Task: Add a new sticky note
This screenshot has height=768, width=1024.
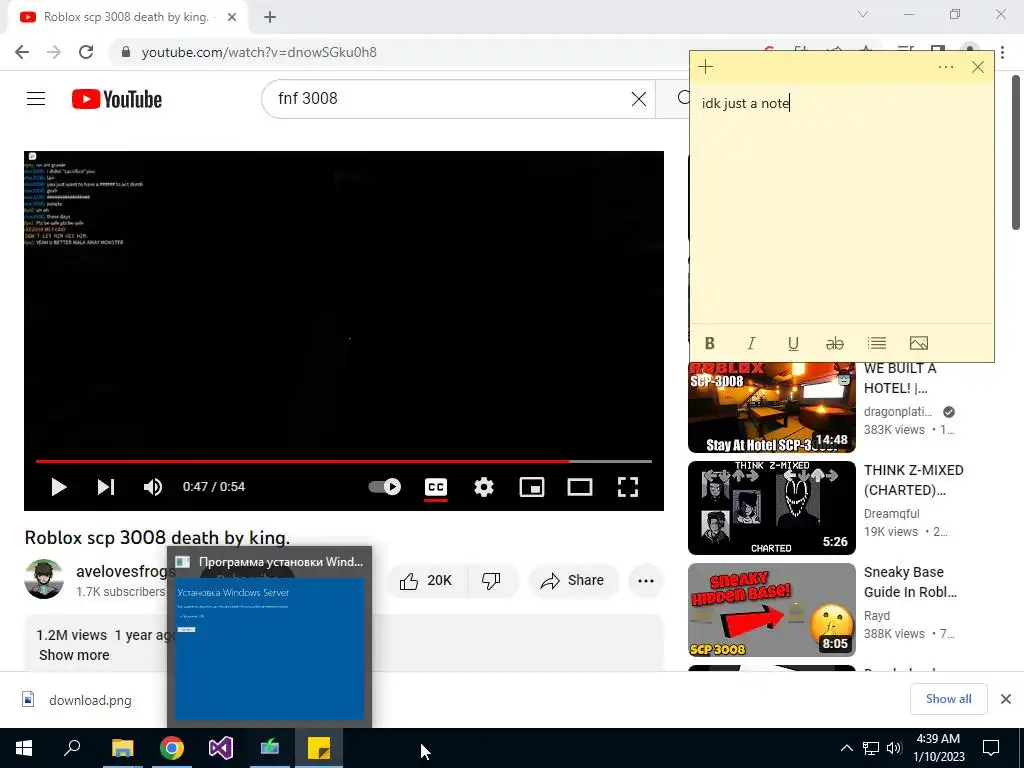Action: click(705, 67)
